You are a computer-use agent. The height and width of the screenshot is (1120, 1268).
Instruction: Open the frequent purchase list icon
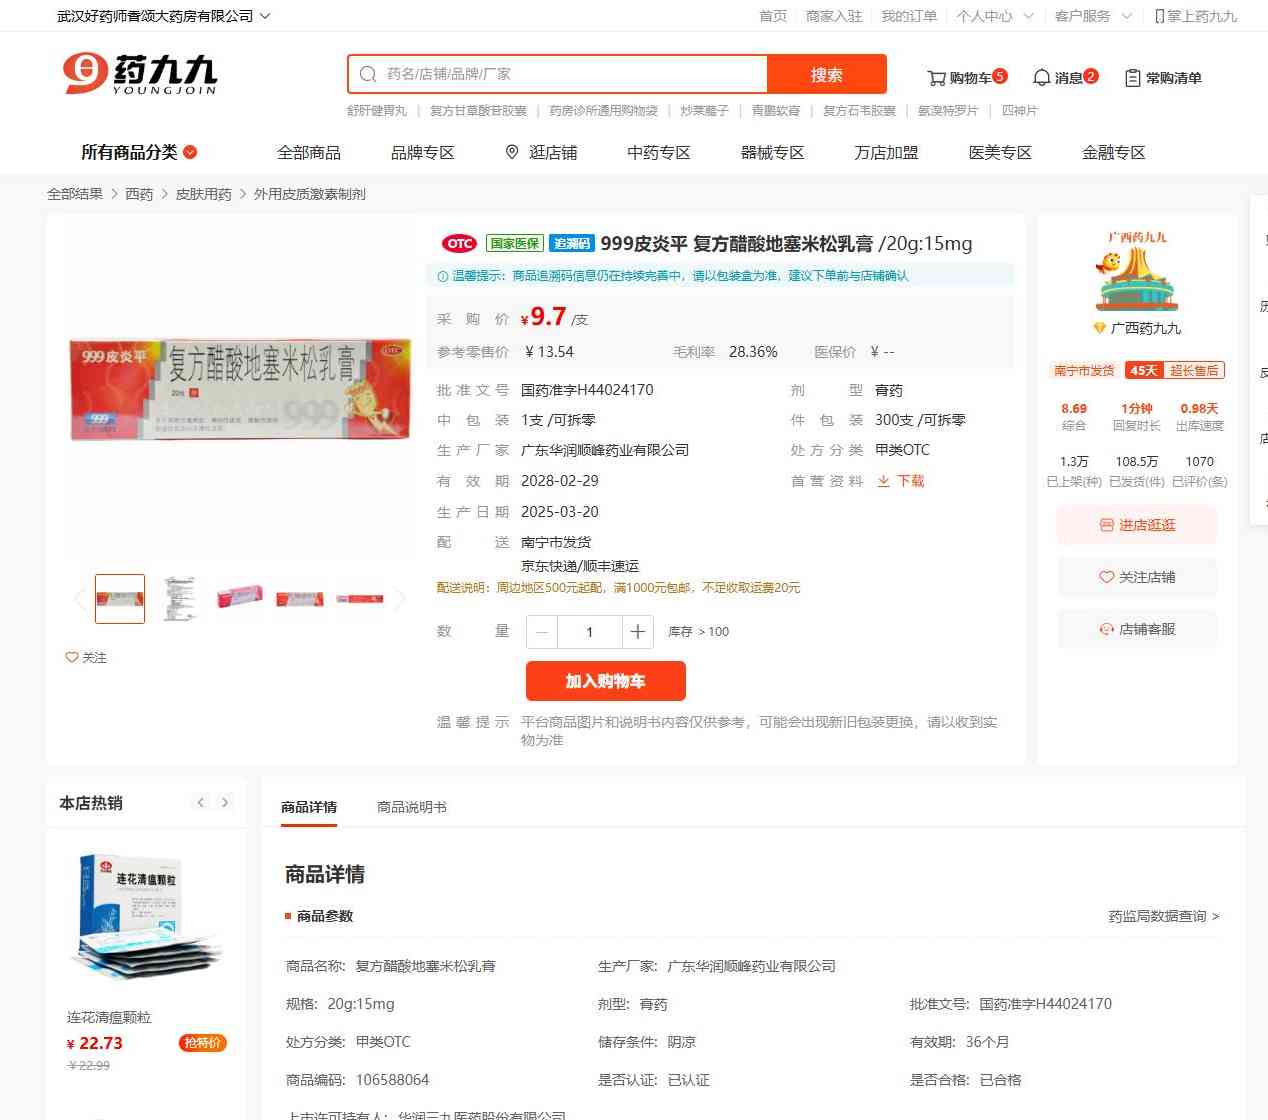[1132, 78]
